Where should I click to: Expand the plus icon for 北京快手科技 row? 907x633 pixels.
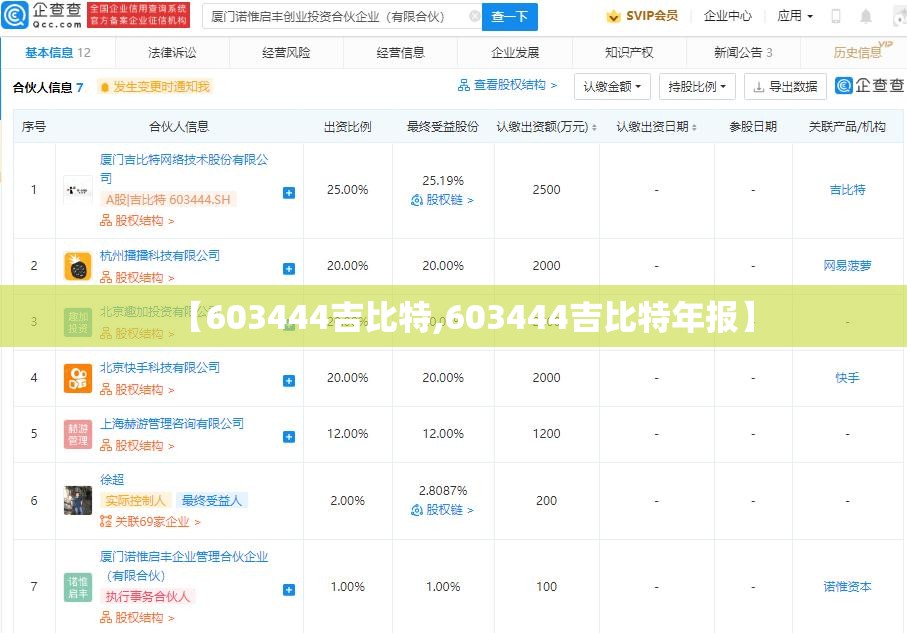coord(289,381)
